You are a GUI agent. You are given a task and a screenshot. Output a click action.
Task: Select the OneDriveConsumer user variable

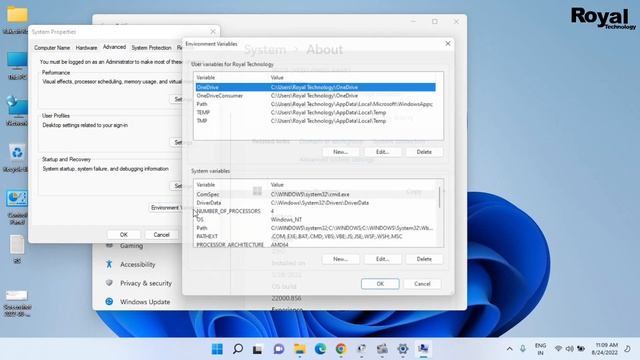316,96
